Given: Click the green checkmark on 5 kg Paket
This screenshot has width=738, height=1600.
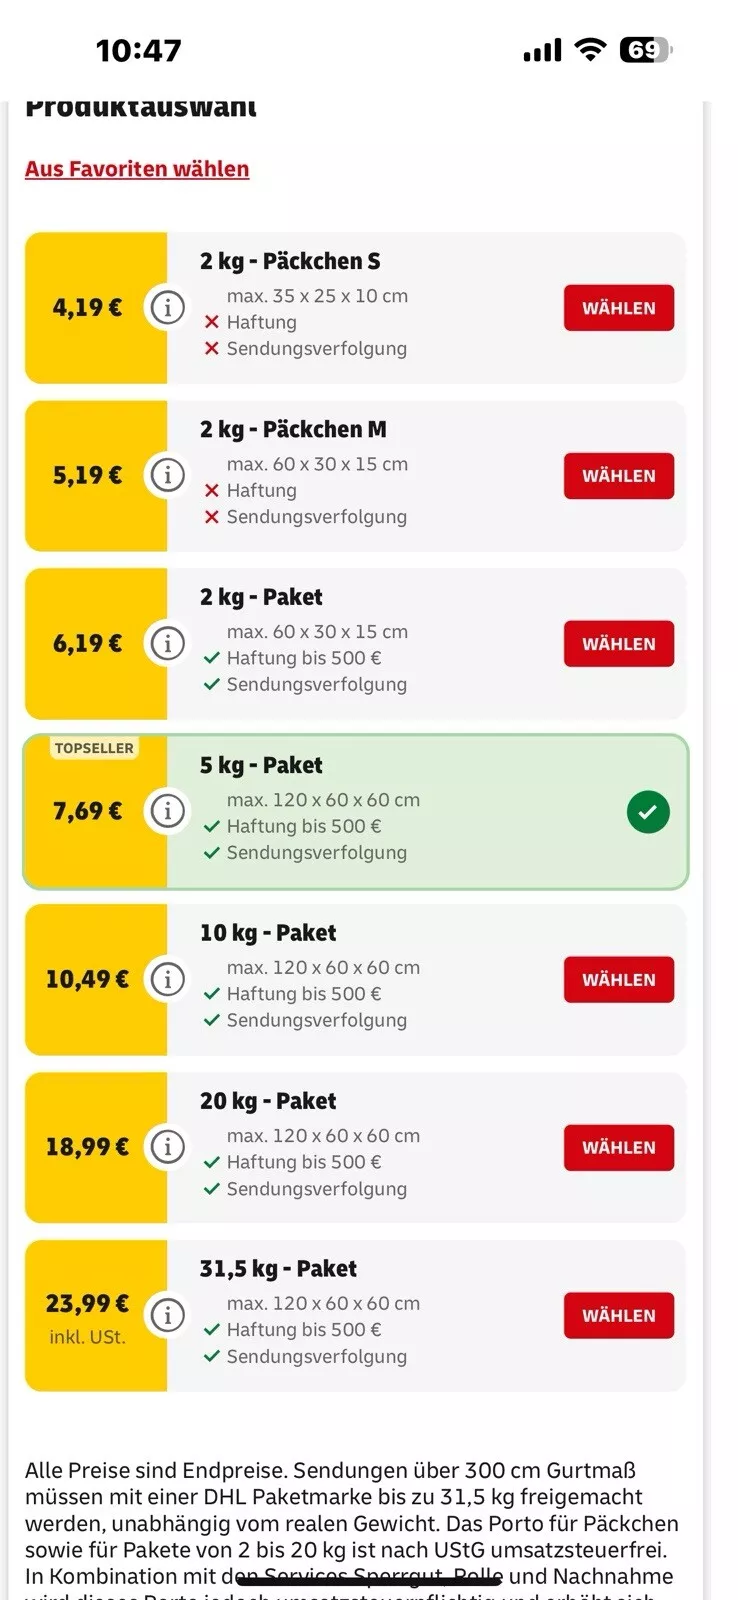Looking at the screenshot, I should coord(648,812).
